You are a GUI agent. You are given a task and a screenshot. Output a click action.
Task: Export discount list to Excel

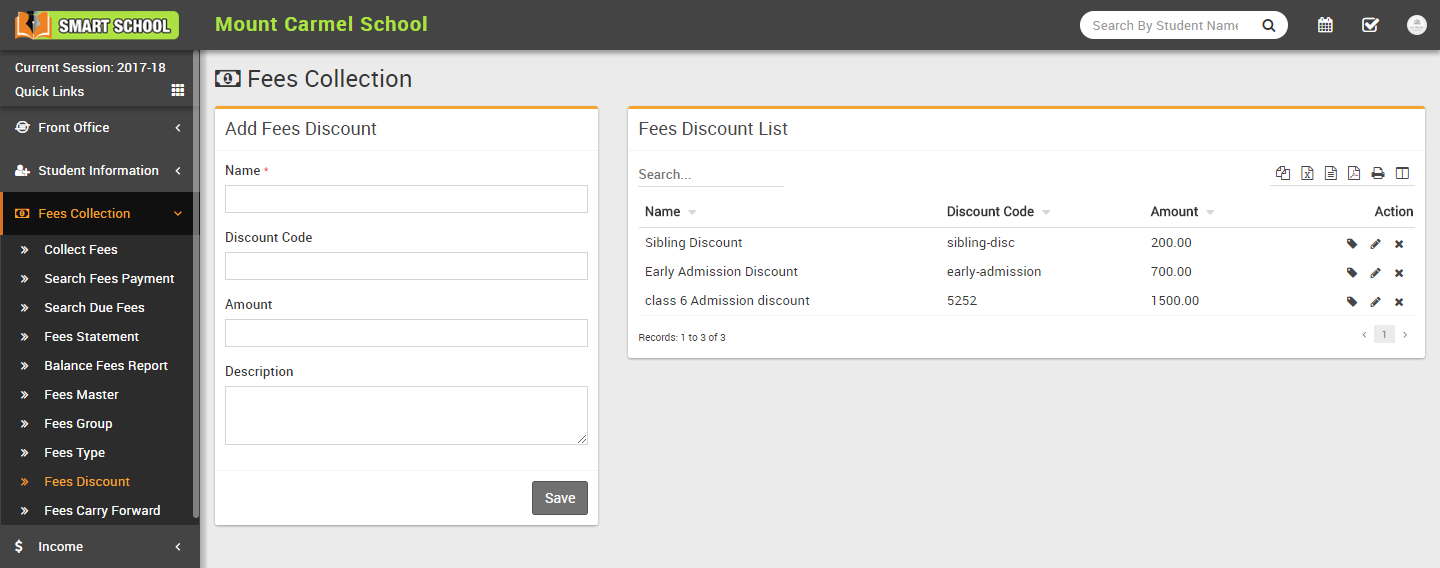1307,174
